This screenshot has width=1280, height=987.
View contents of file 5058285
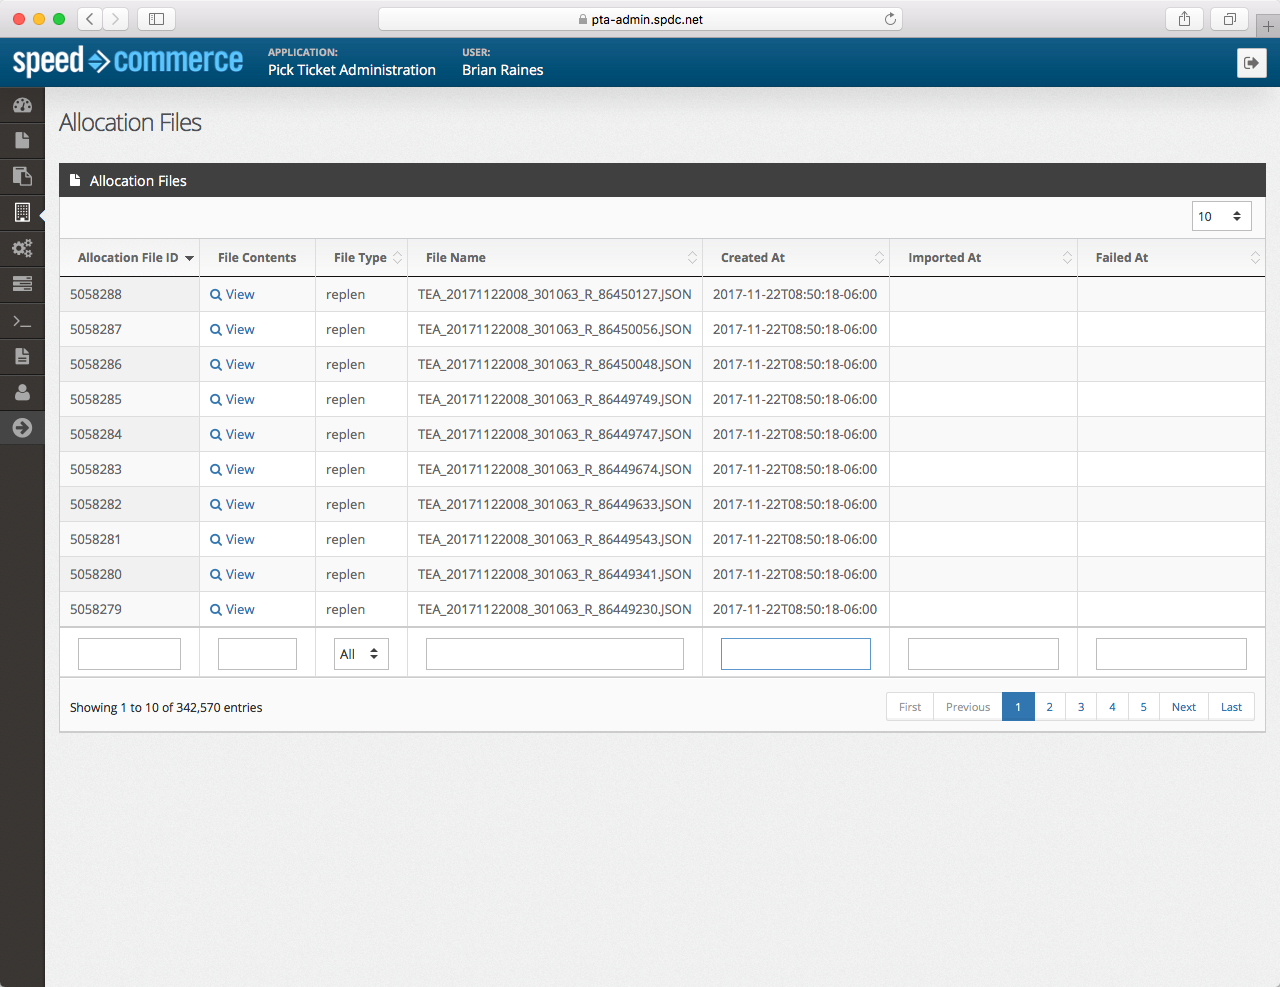[232, 399]
